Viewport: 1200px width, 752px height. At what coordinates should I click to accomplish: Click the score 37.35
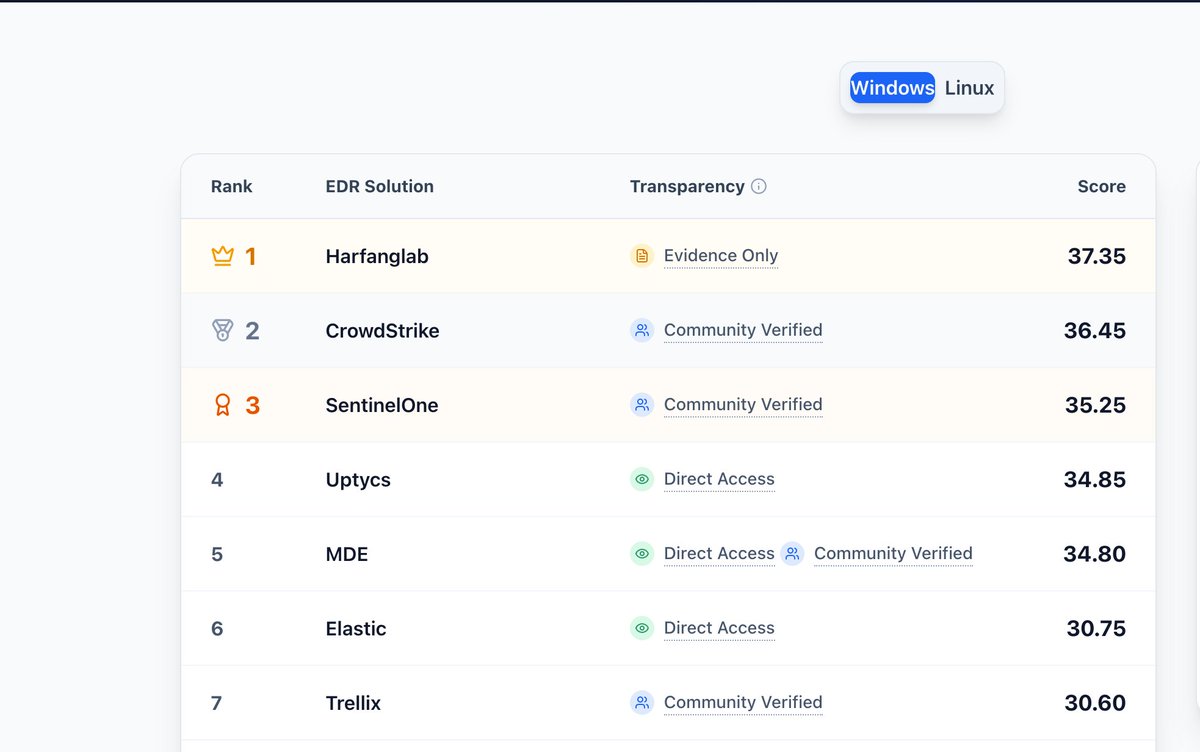(x=1097, y=256)
